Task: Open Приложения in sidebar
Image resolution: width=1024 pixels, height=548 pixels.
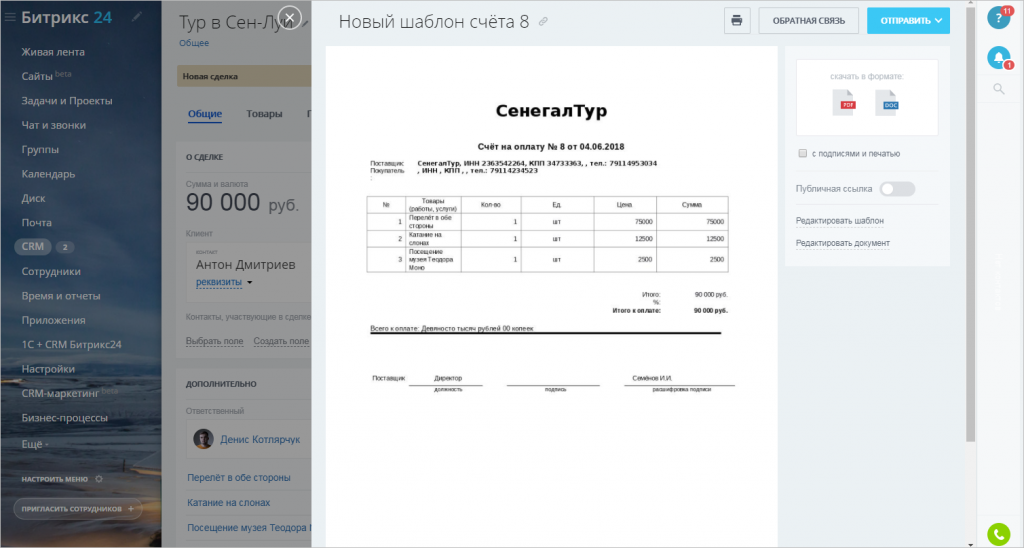Action: coord(54,320)
